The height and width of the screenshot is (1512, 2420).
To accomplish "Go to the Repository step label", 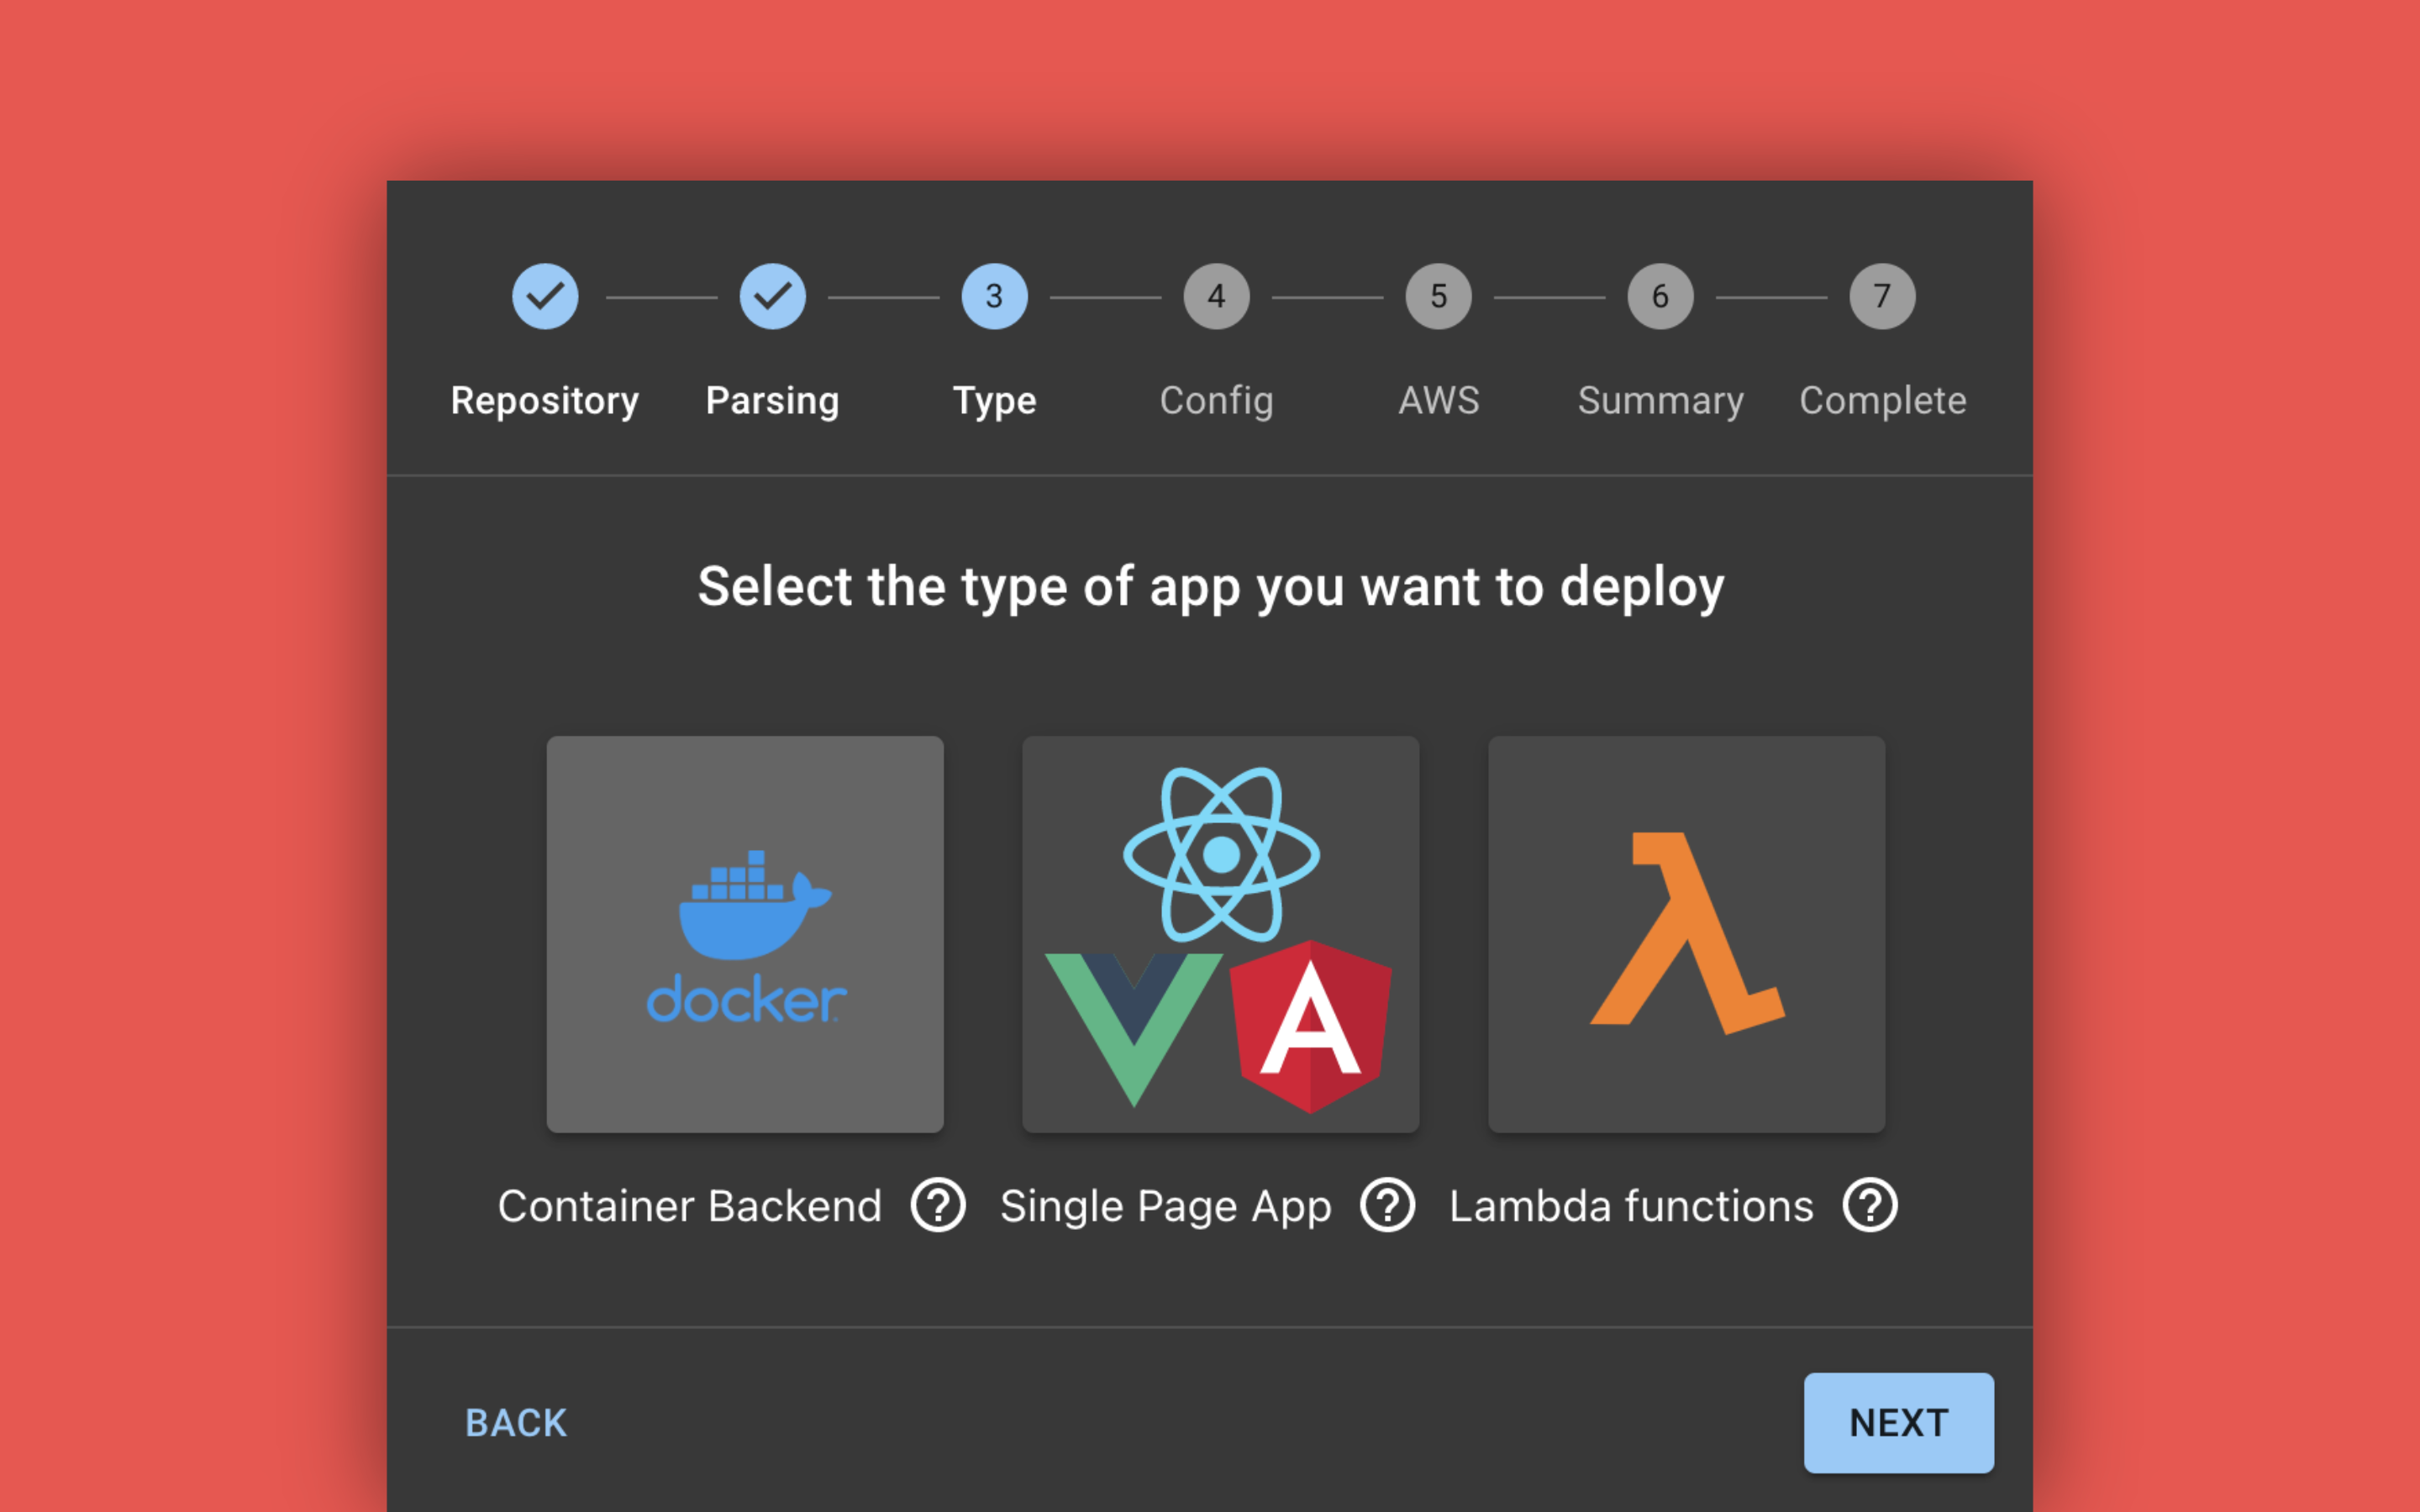I will [545, 401].
